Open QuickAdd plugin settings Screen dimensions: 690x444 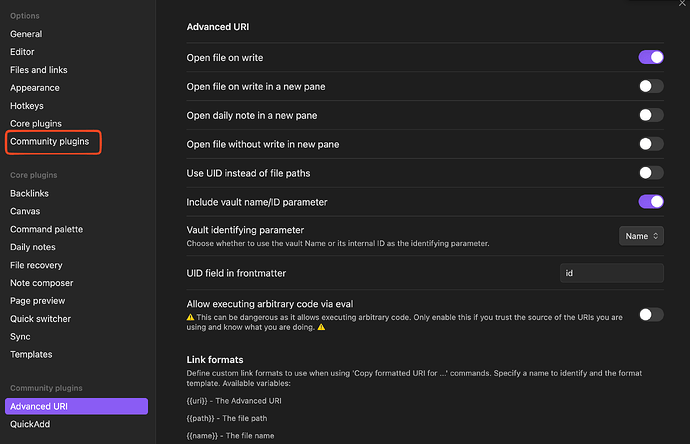coord(30,424)
